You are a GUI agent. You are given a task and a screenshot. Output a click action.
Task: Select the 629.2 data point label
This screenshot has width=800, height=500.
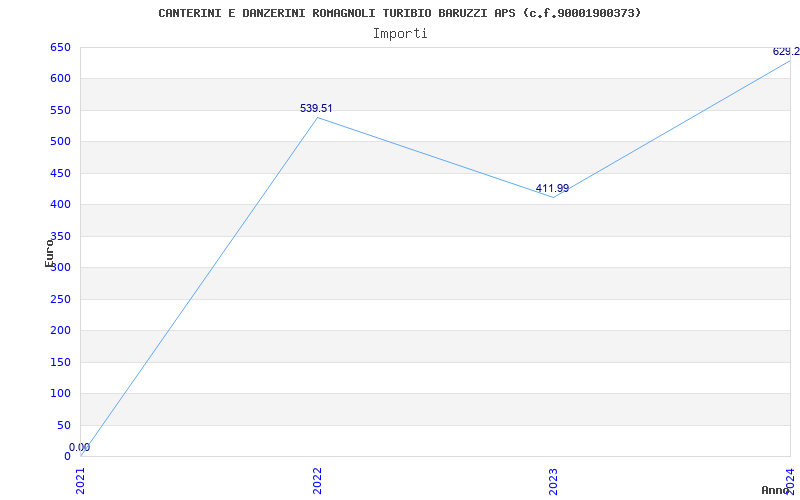pyautogui.click(x=786, y=52)
